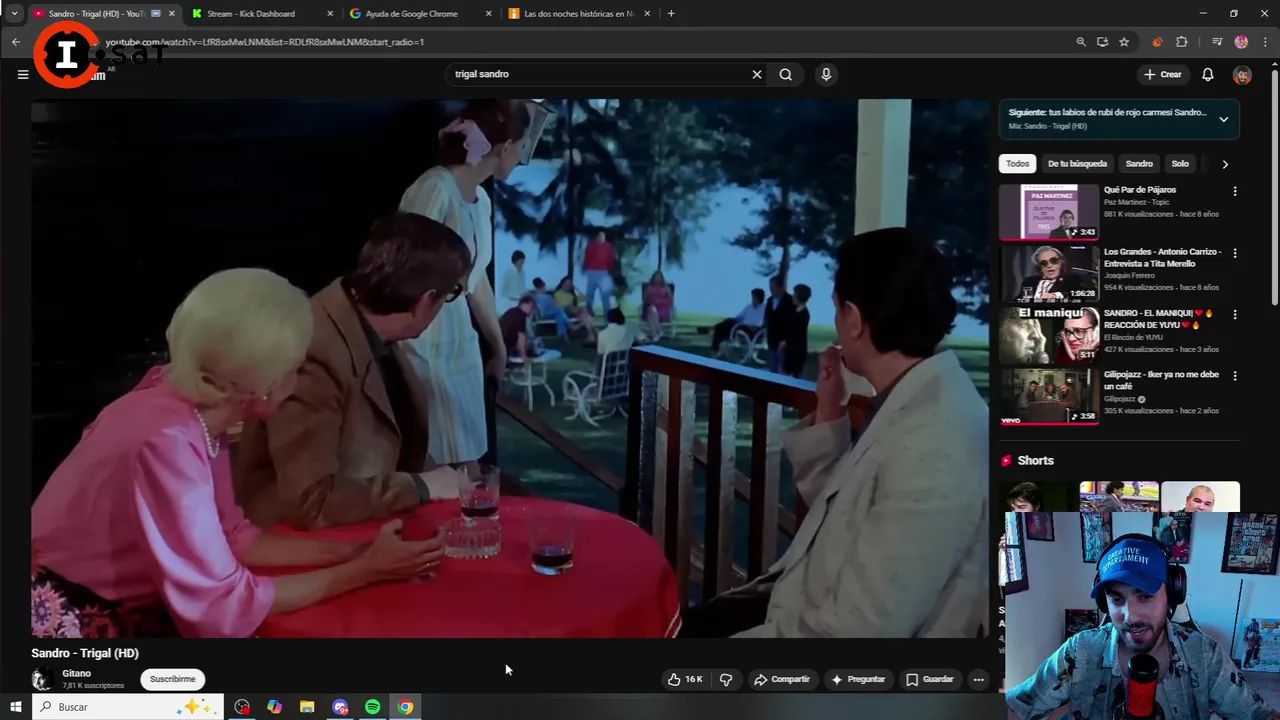Open new browser tab with plus

coord(671,14)
